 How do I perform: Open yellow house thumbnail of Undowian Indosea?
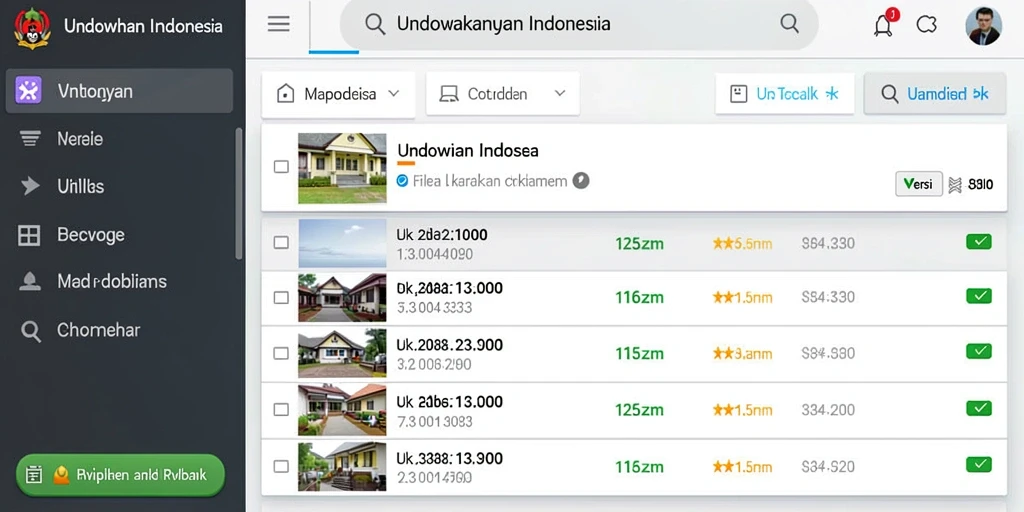[x=342, y=168]
